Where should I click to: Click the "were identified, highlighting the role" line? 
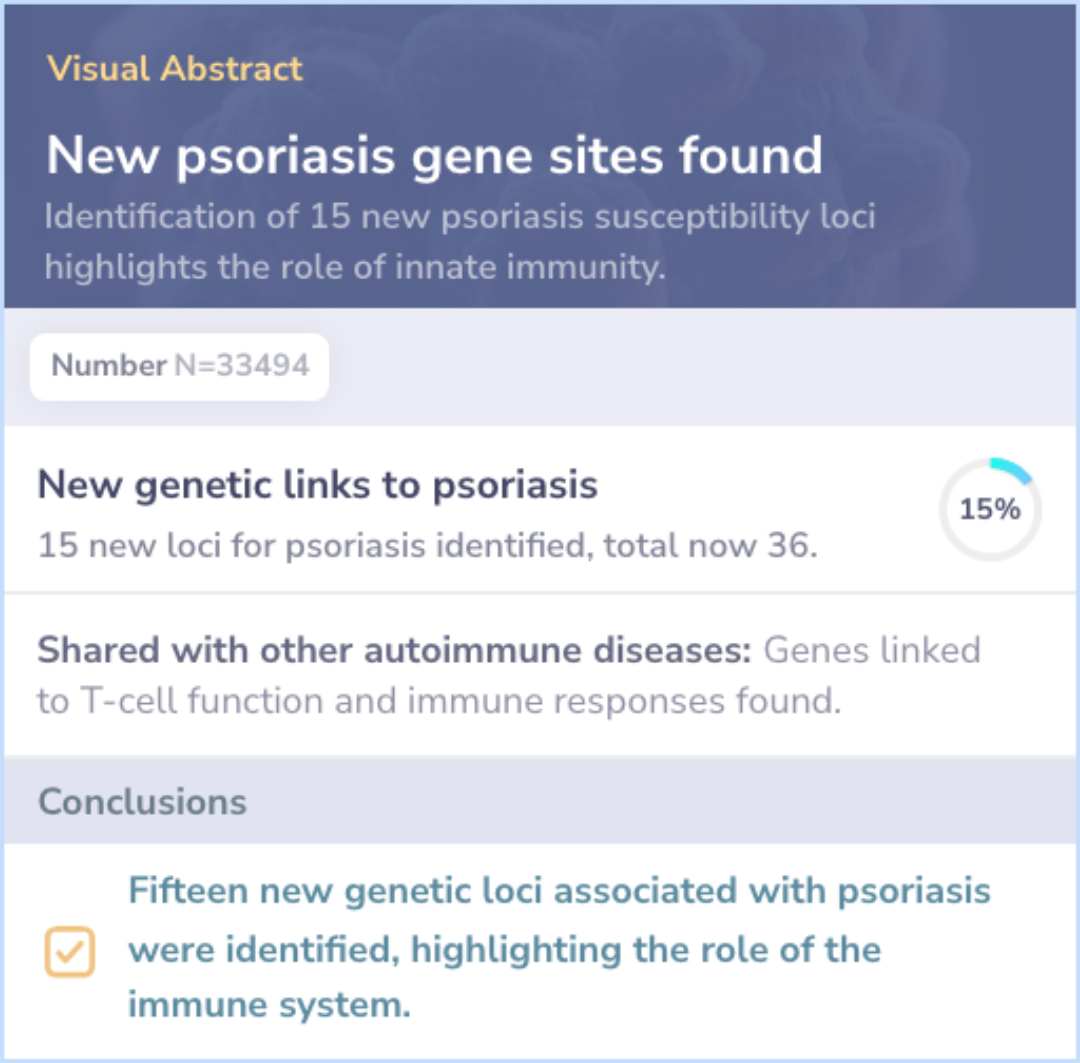click(505, 948)
